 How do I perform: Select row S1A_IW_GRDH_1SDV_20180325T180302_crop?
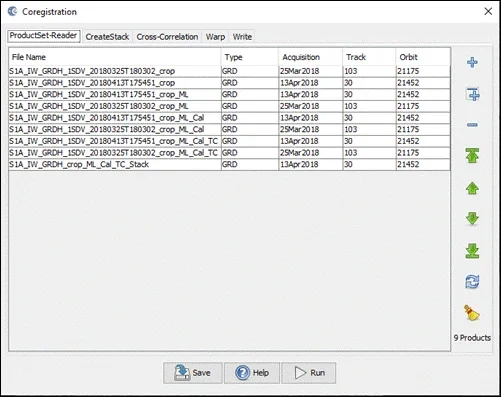tap(229, 71)
